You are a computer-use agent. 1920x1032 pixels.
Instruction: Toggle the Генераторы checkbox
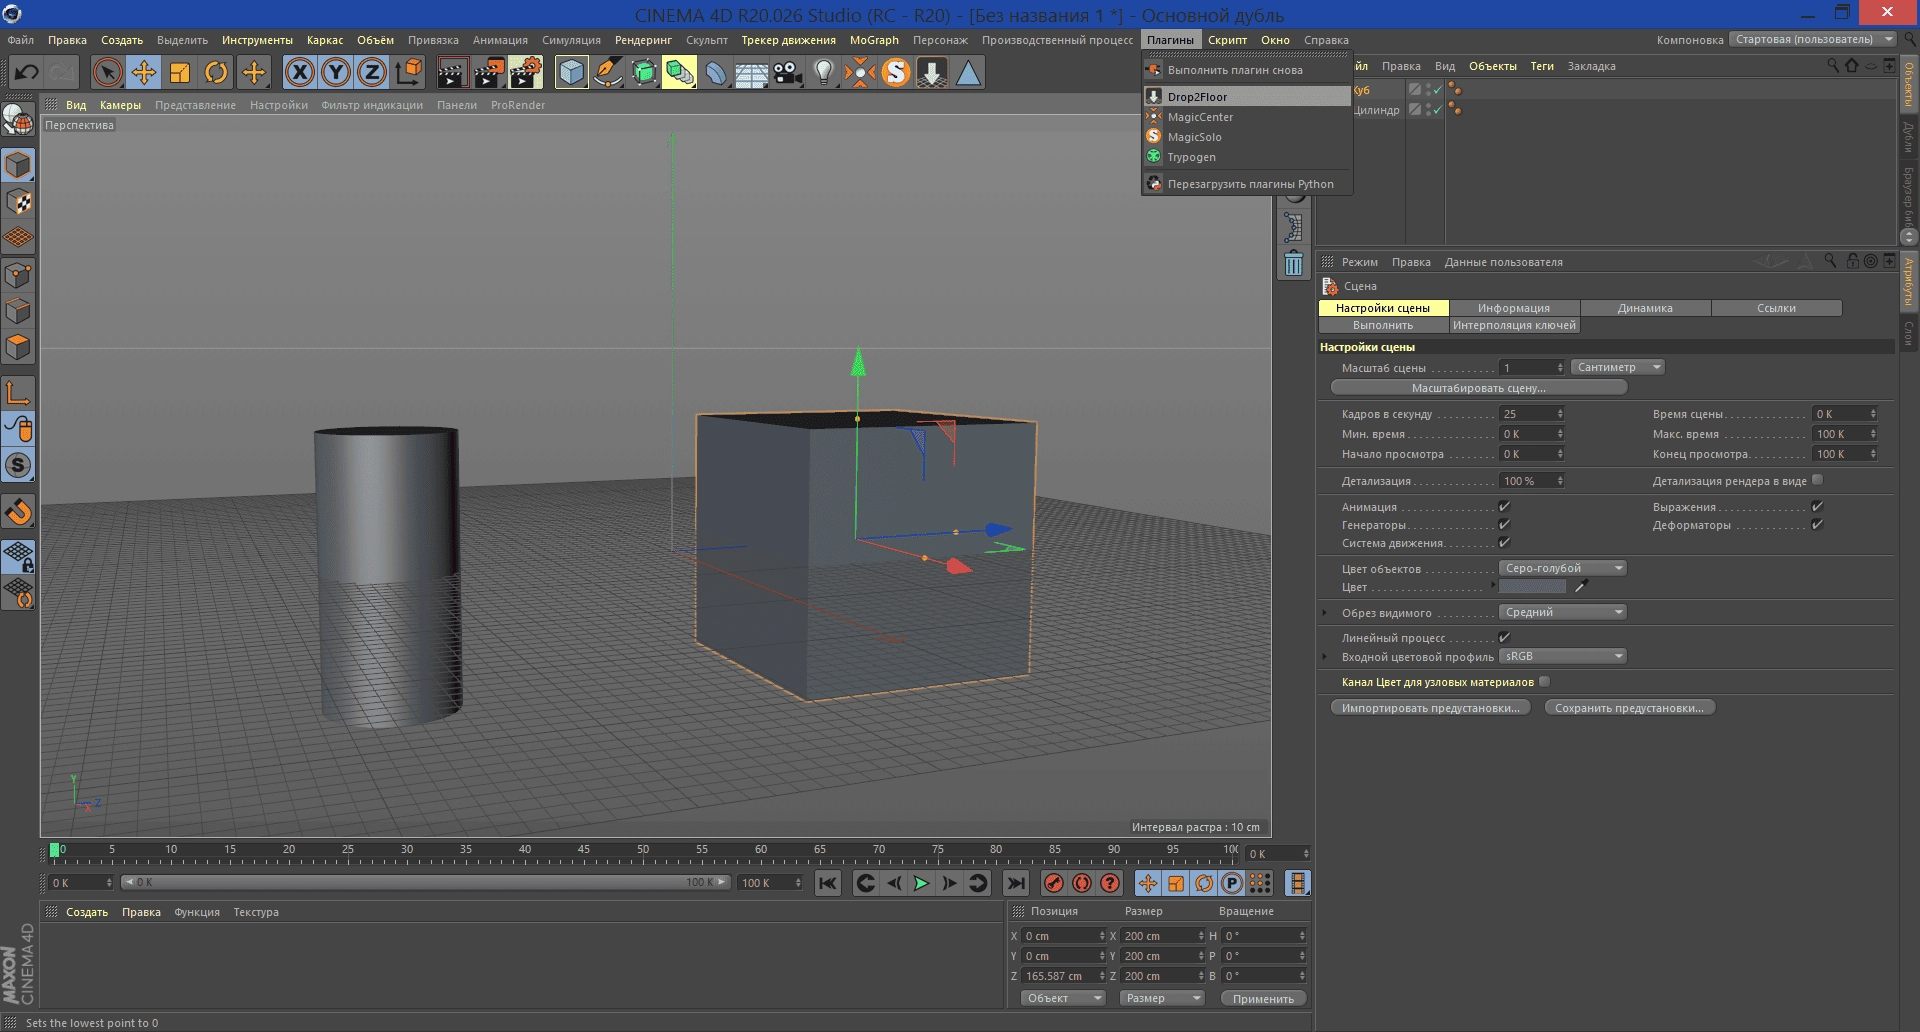pos(1504,525)
